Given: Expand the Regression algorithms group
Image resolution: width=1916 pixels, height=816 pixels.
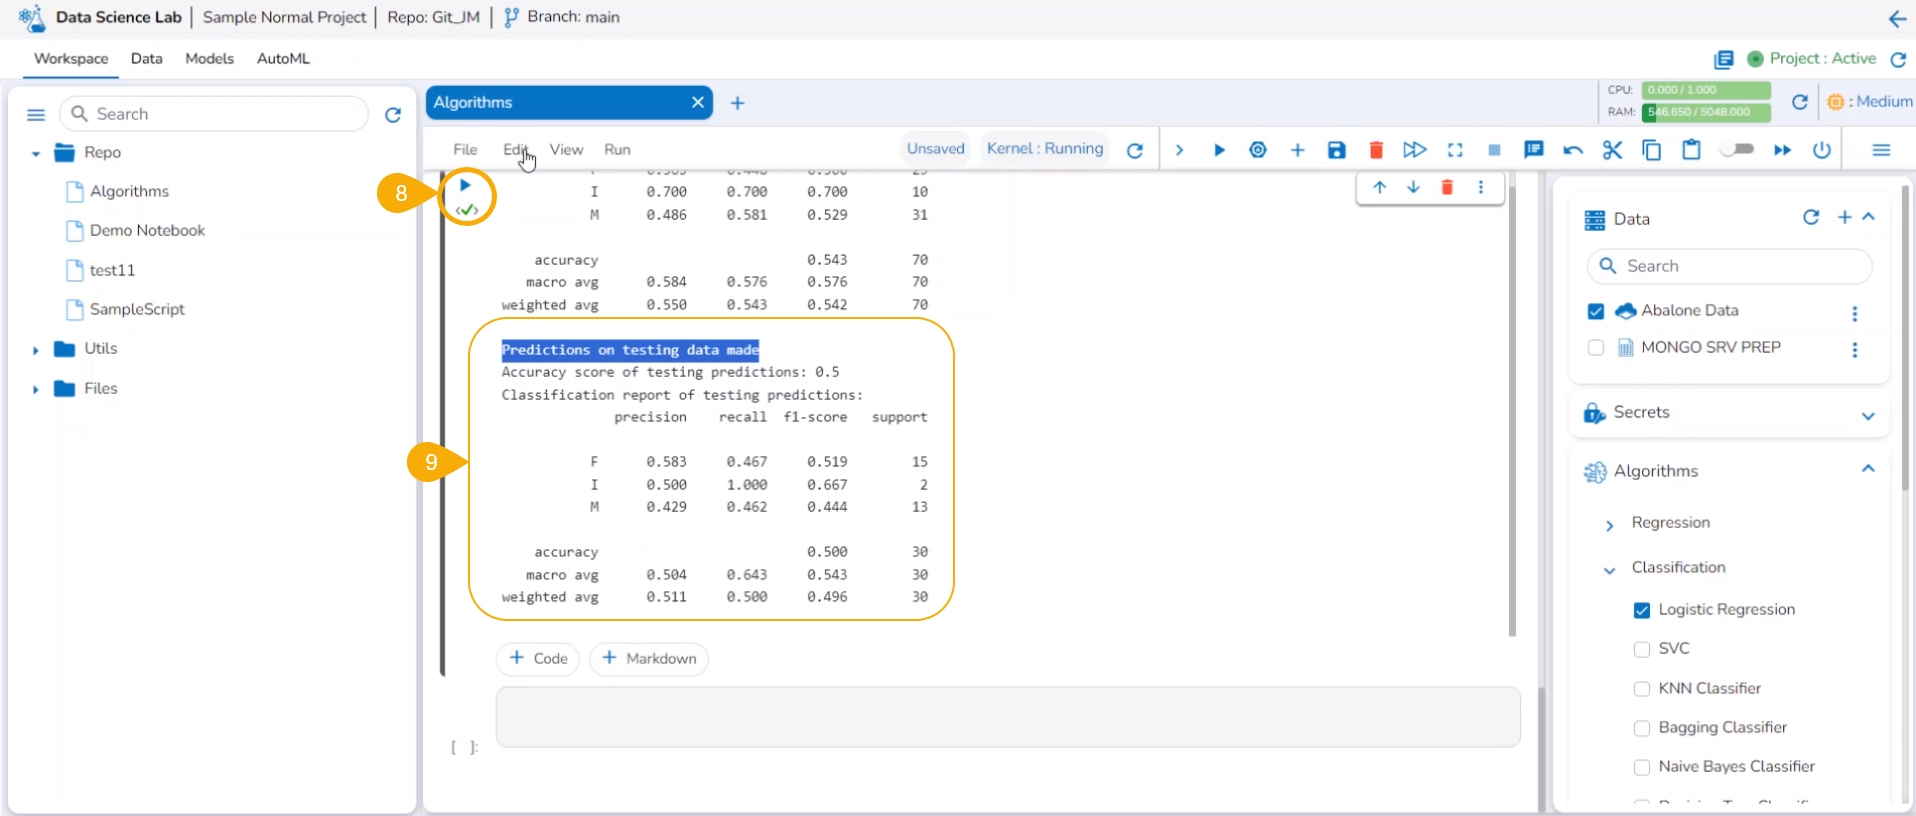Looking at the screenshot, I should (1609, 525).
